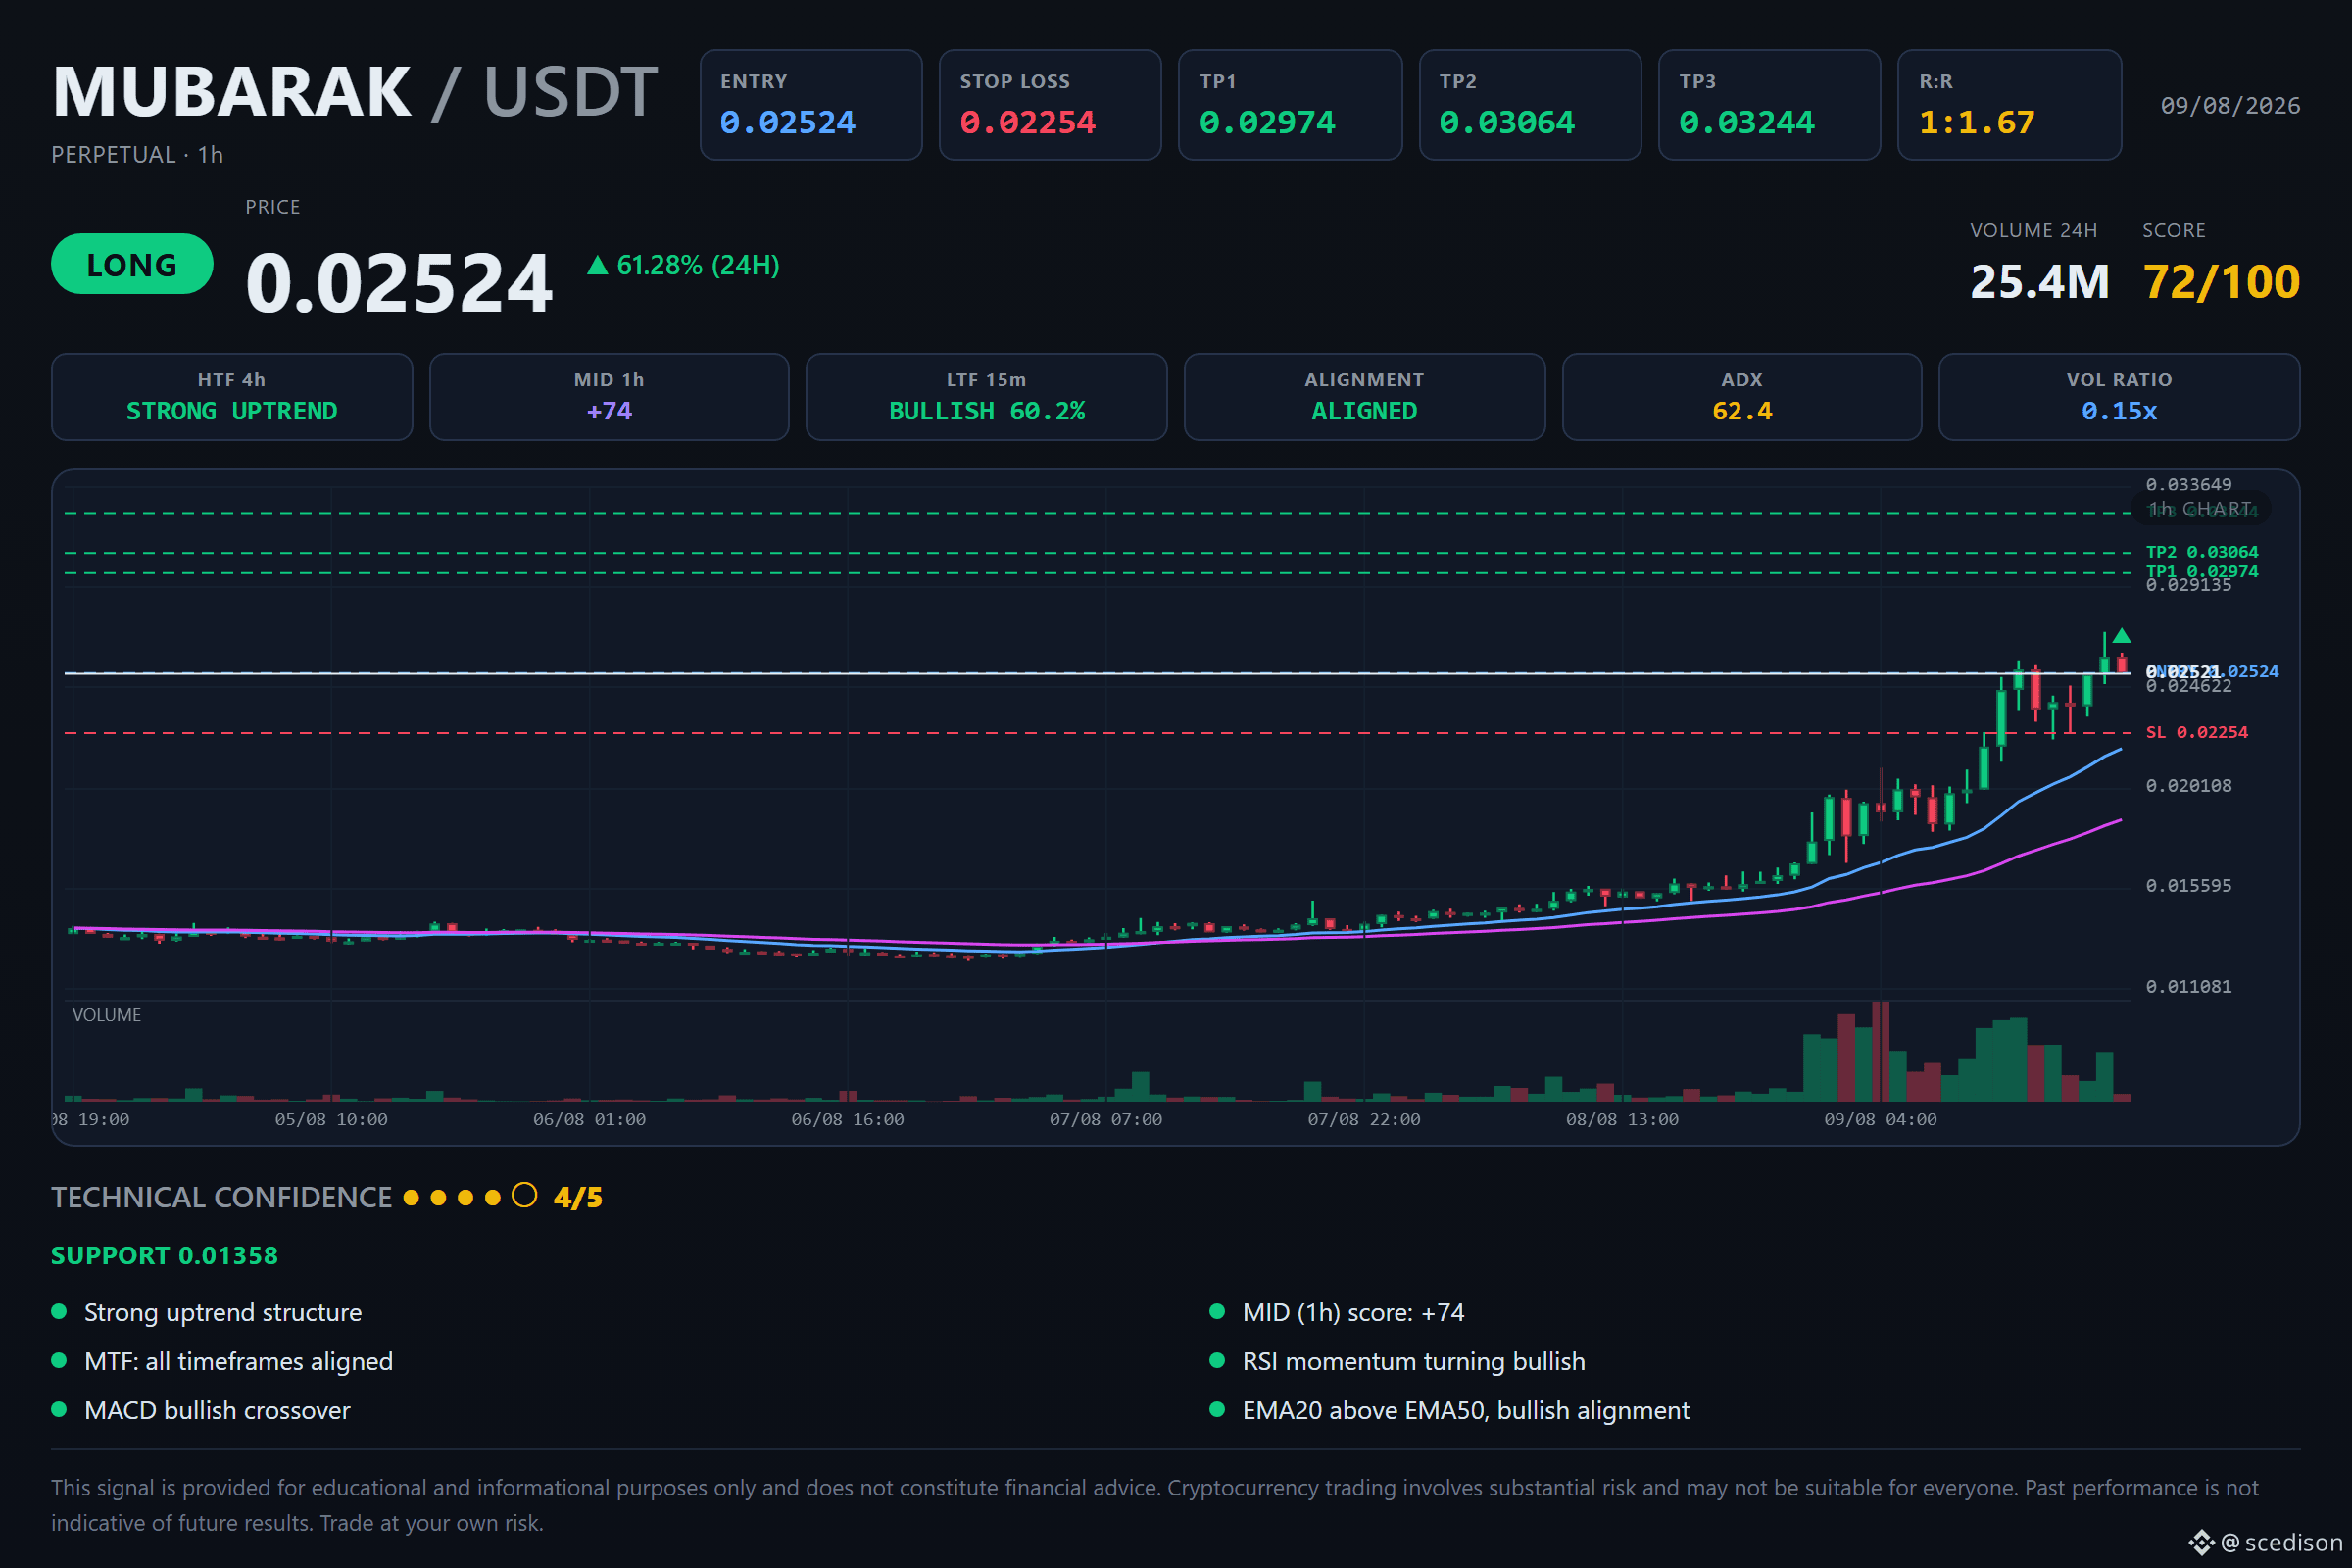
Task: Click the TP2 0.03064 card
Action: [x=1530, y=105]
